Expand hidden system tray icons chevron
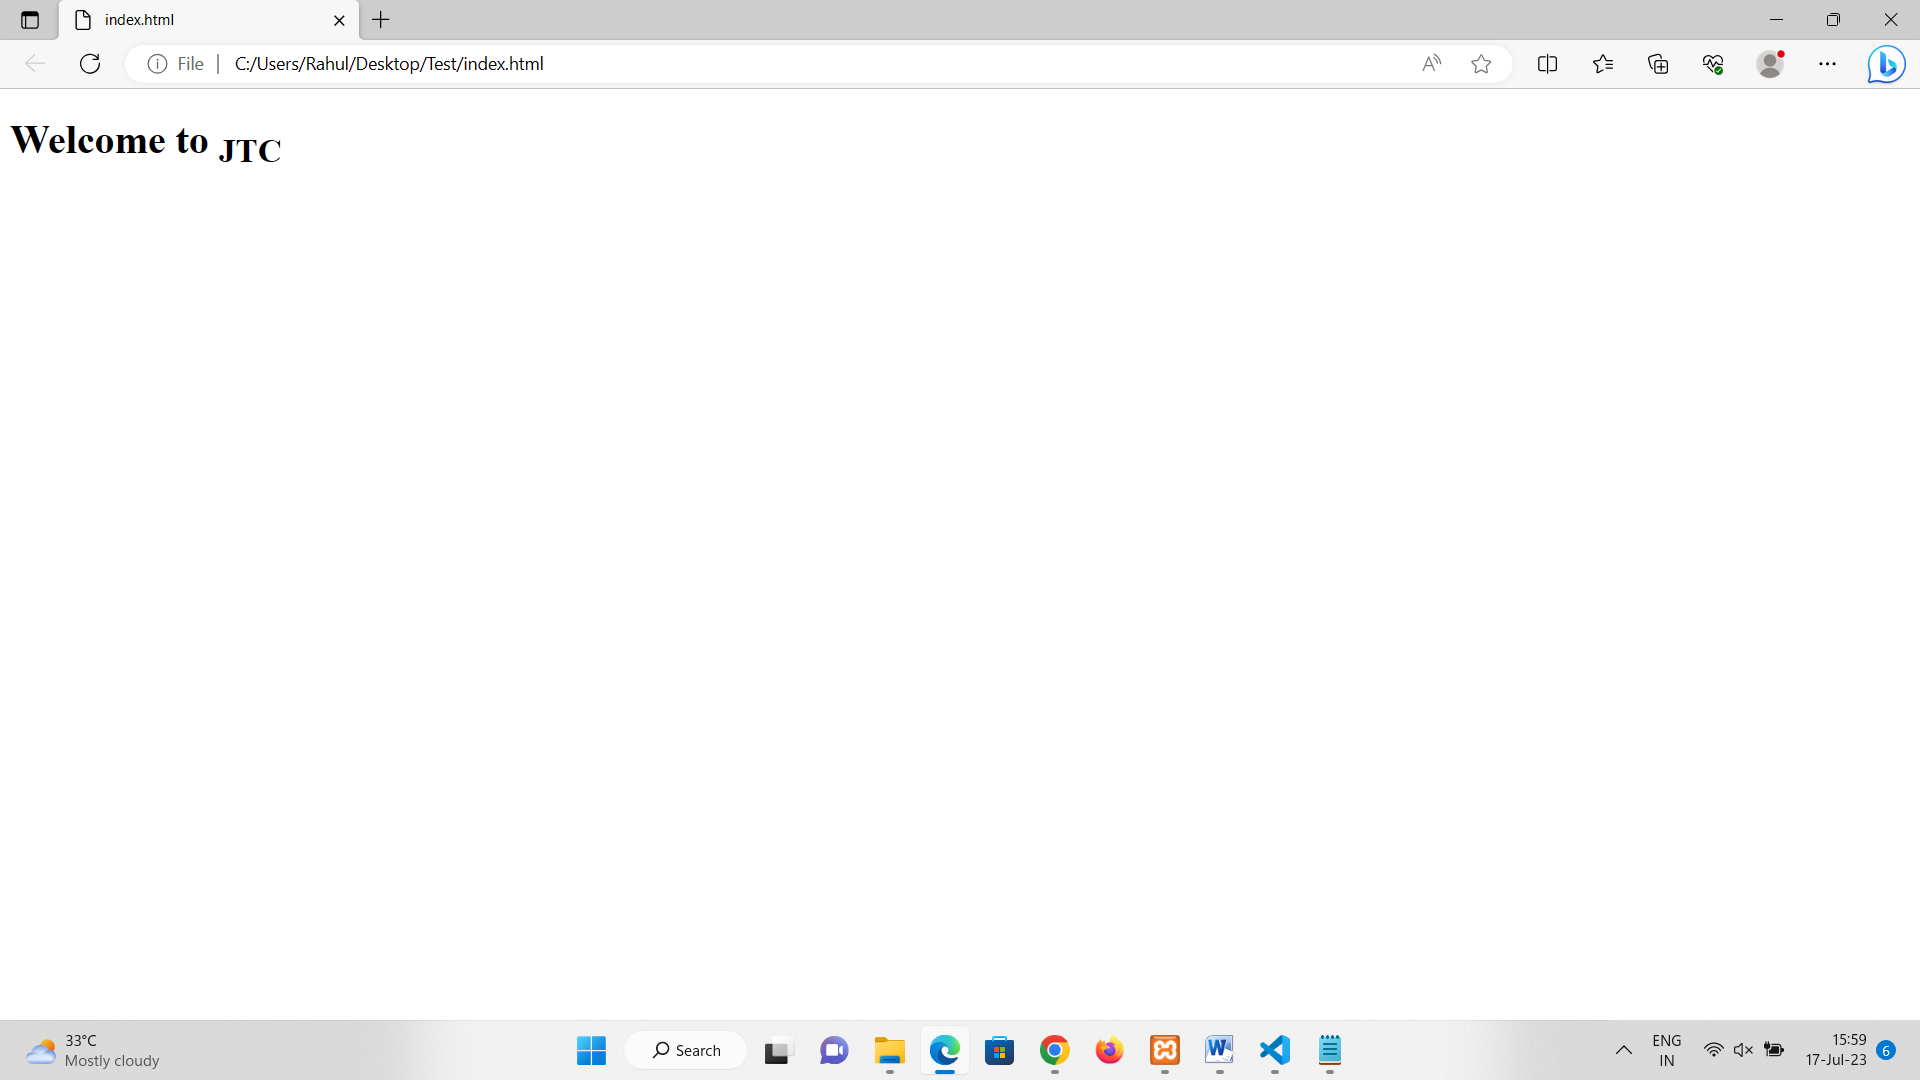 1623,1050
